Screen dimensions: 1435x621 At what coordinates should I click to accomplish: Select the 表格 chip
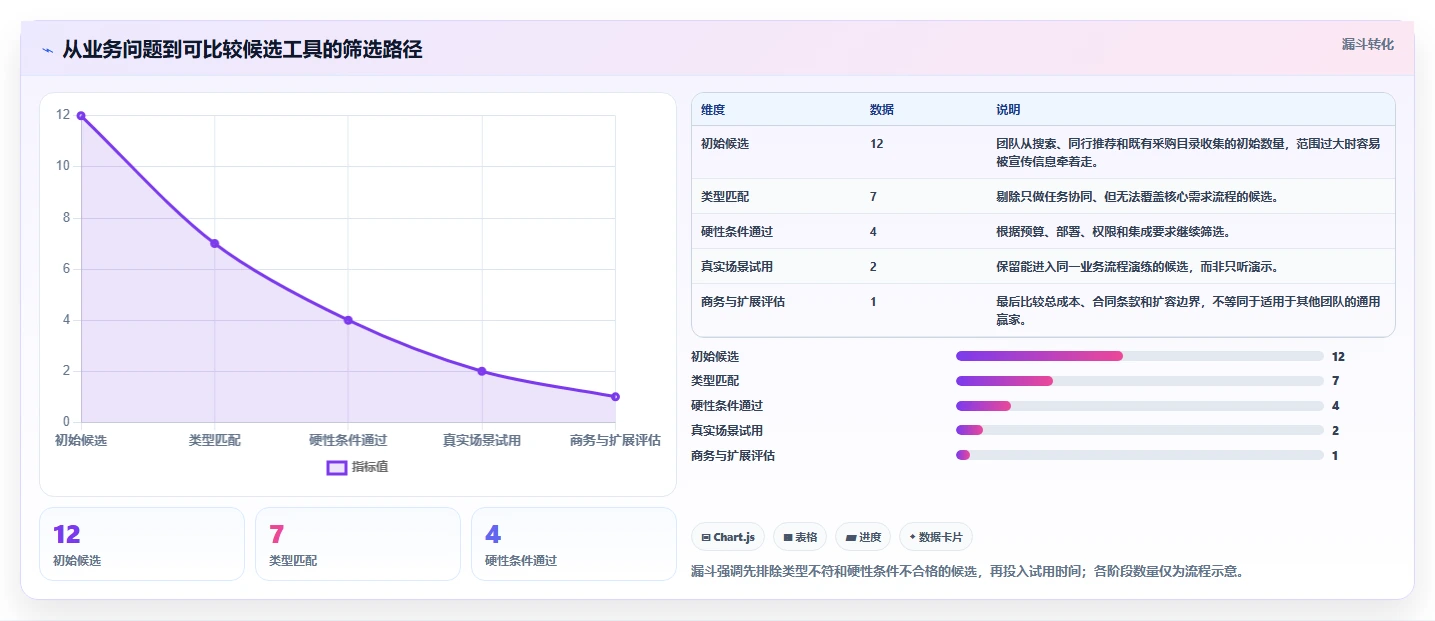[x=800, y=537]
